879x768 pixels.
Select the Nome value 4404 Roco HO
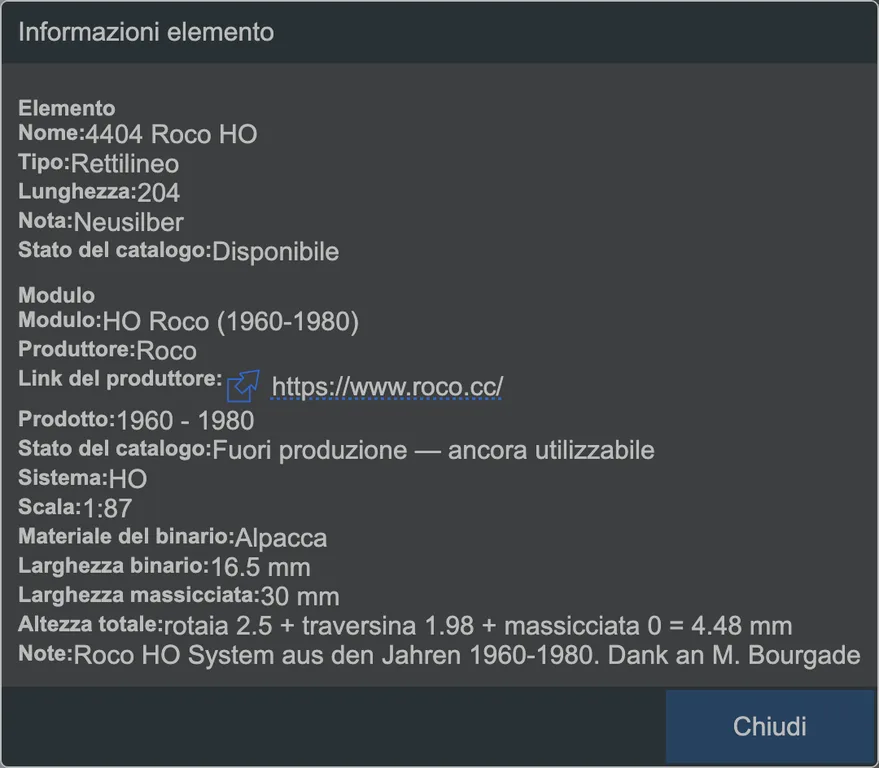(171, 135)
